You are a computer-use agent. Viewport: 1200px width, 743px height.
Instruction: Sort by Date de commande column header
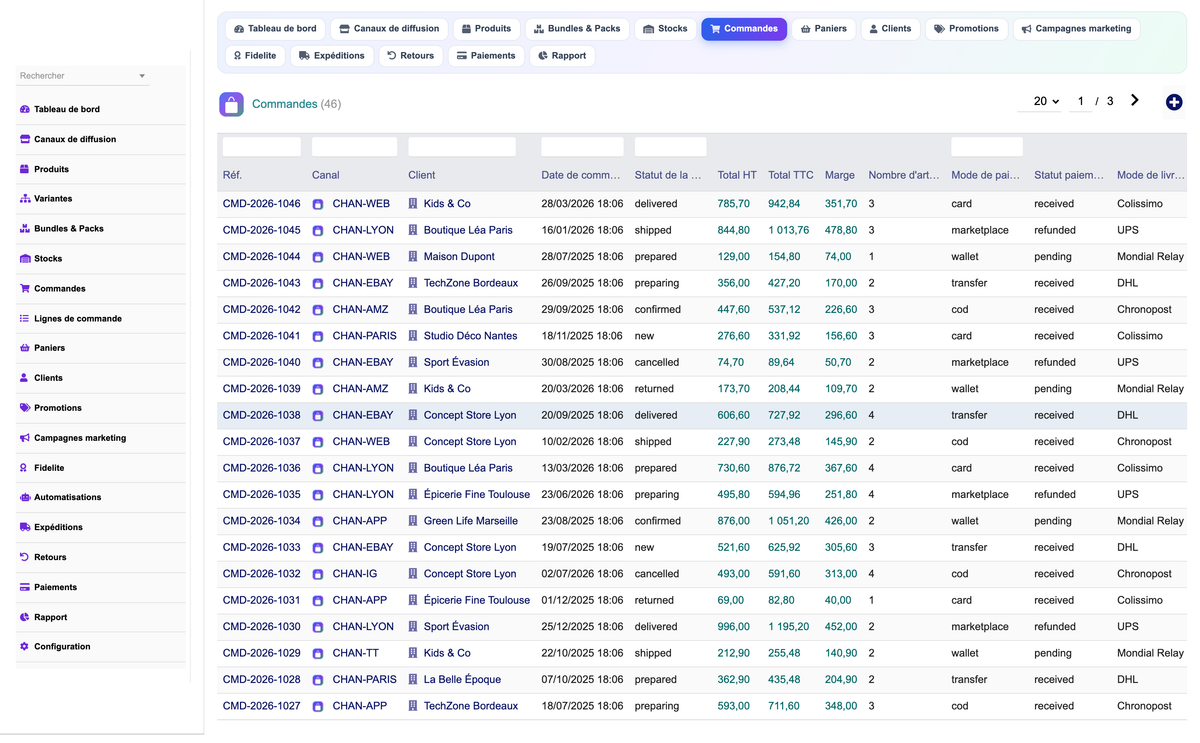coord(581,175)
